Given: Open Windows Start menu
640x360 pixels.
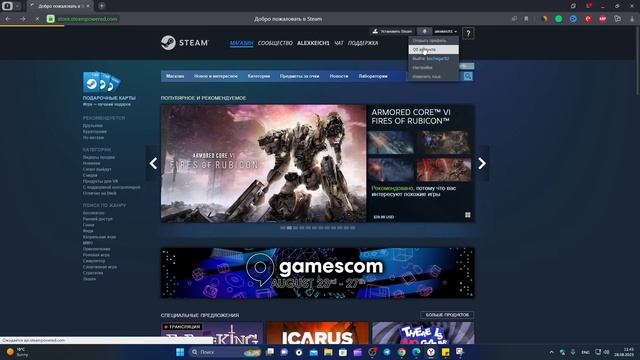Looking at the screenshot, I should click(x=180, y=352).
